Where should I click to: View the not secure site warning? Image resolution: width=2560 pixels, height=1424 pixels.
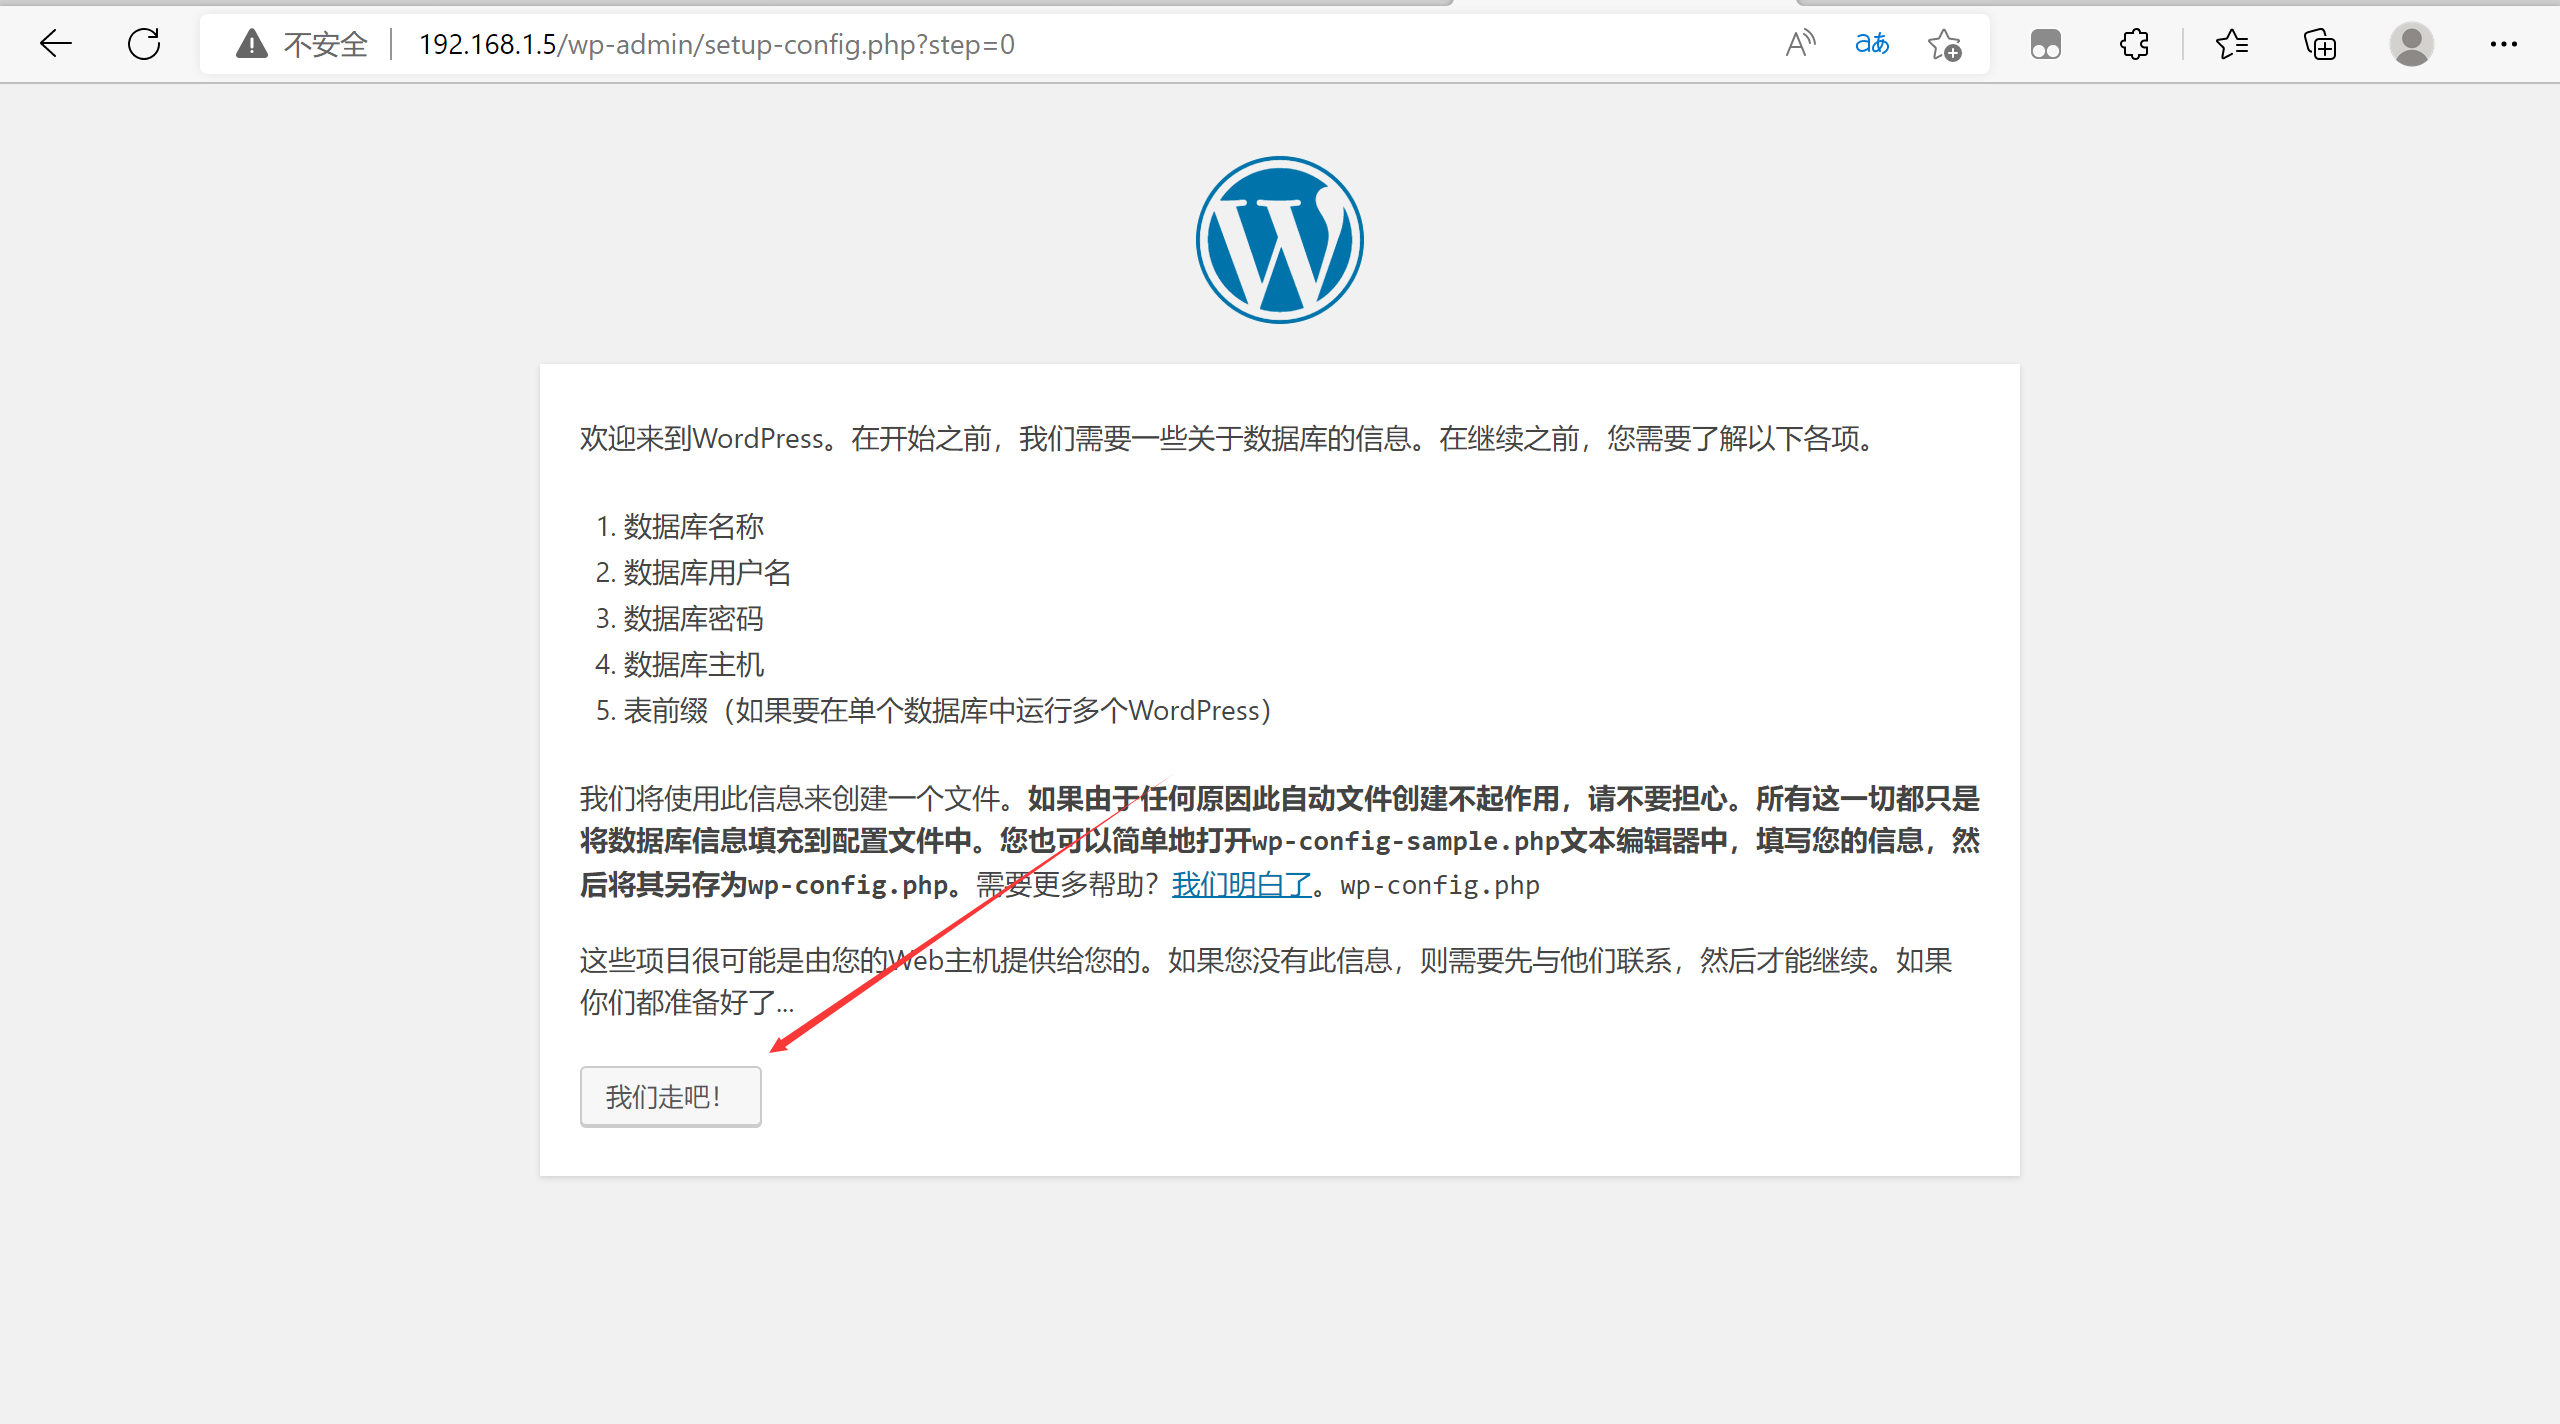point(252,44)
